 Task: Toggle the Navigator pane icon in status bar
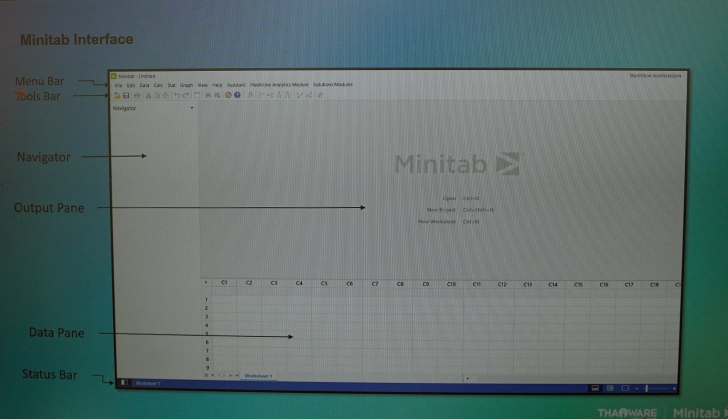(124, 383)
